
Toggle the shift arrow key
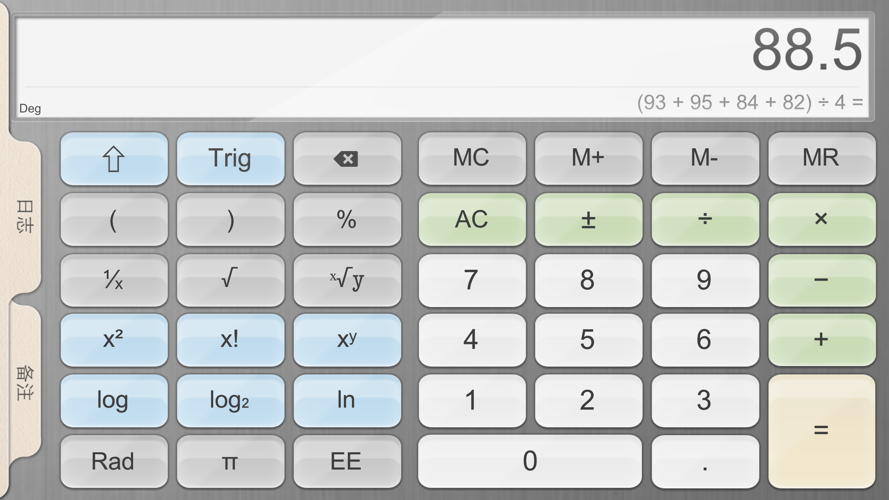(113, 159)
